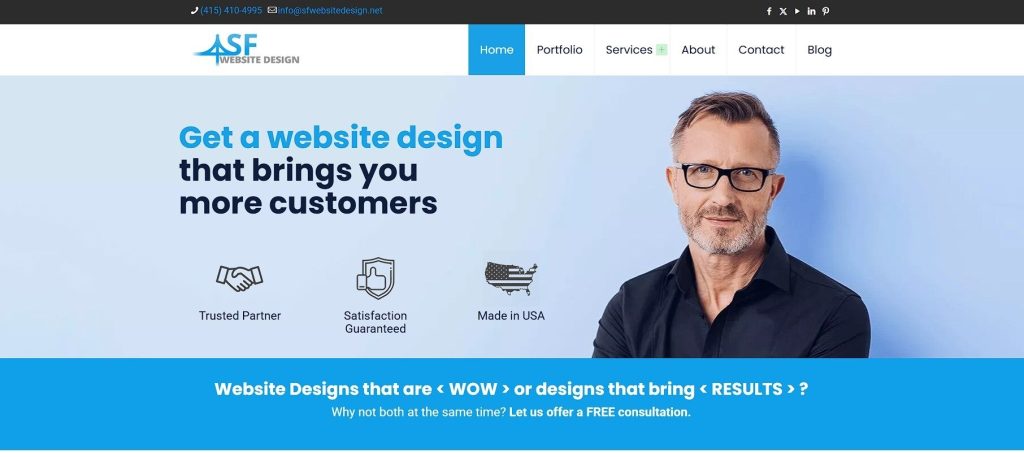Image resolution: width=1024 pixels, height=457 pixels.
Task: Click the thumbs-up shield icon
Action: click(376, 278)
